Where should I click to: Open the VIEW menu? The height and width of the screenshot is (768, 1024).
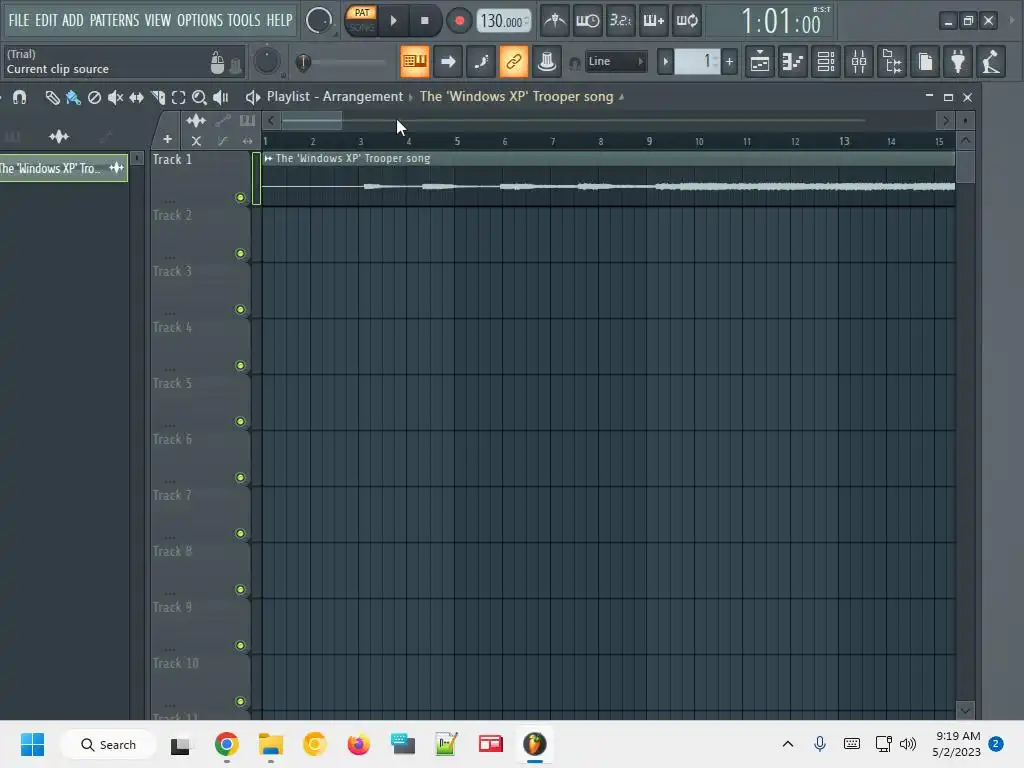tap(157, 20)
